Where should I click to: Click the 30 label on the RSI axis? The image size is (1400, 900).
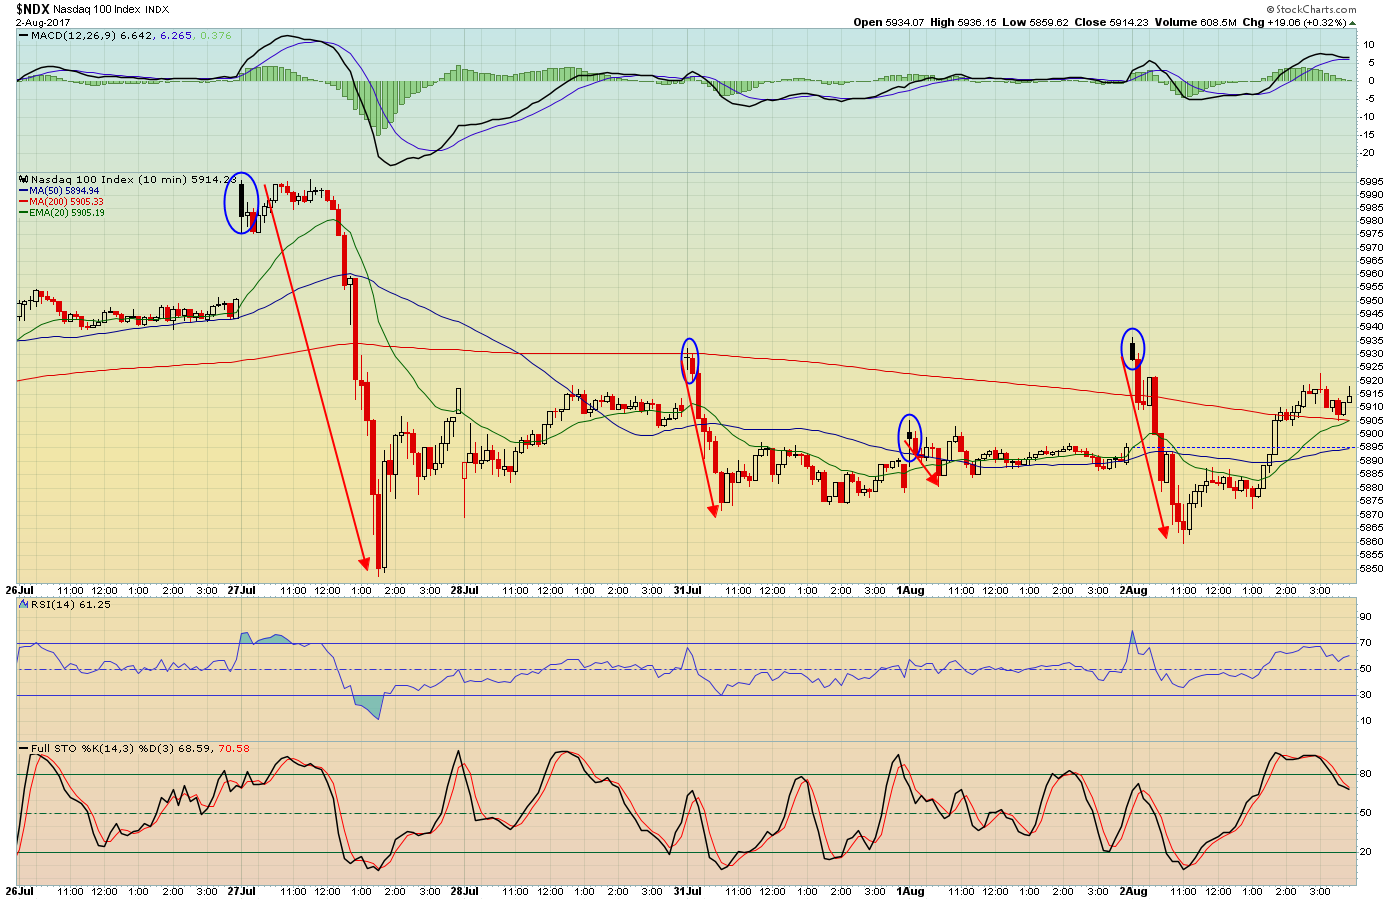[1365, 695]
